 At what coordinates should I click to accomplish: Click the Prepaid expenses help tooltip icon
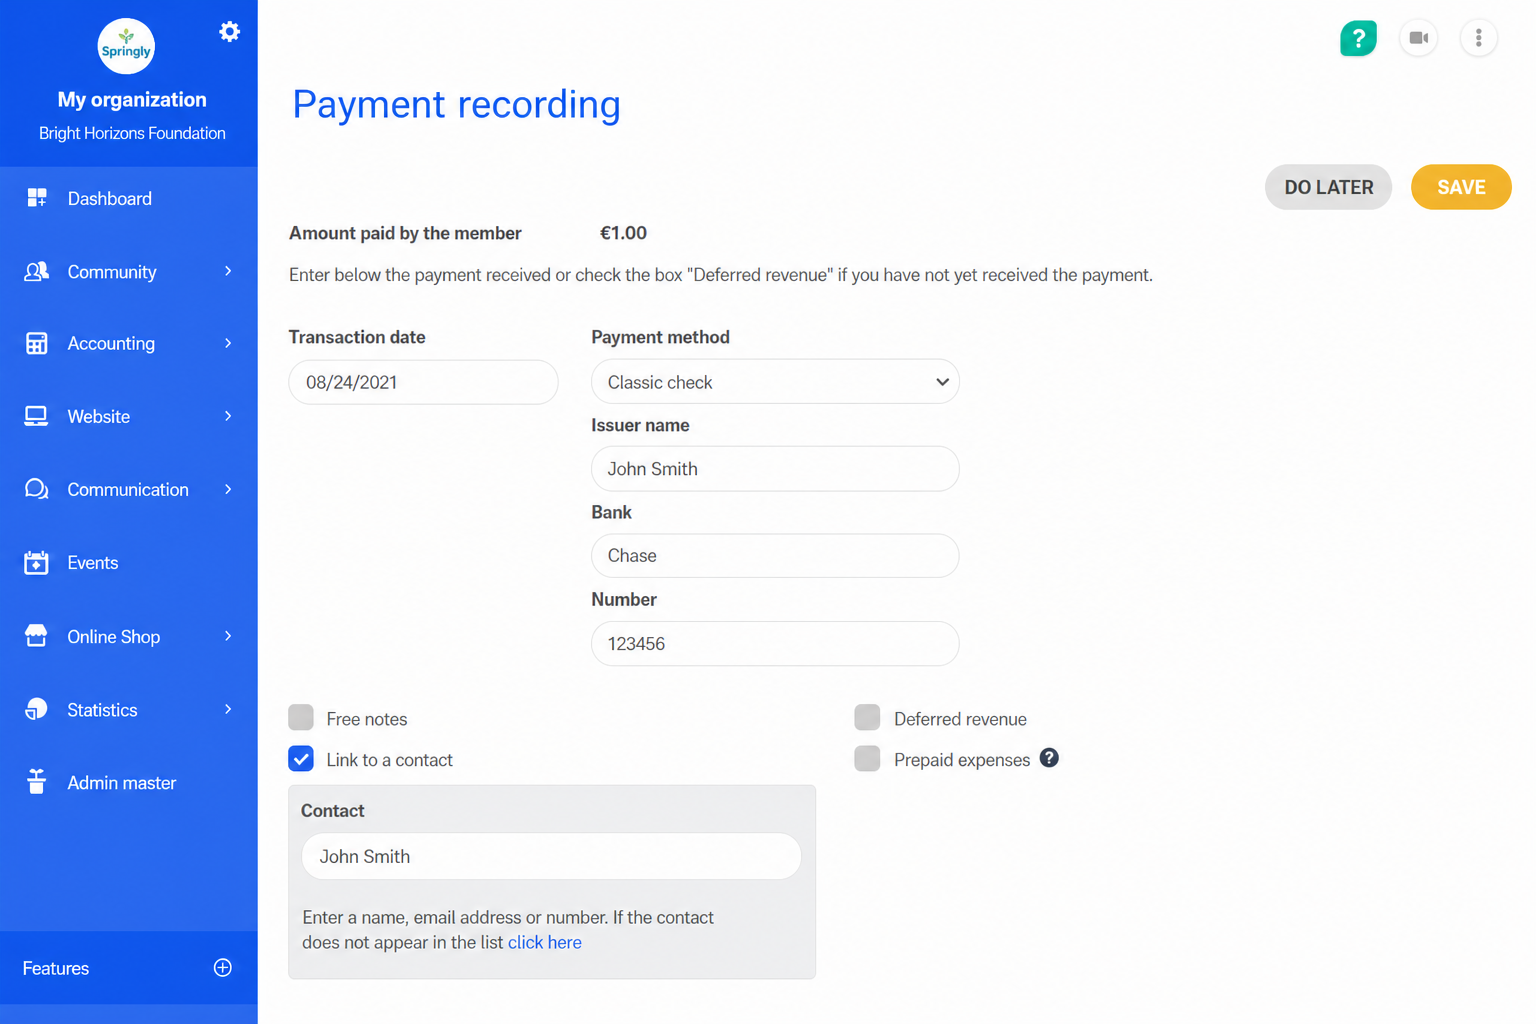[x=1049, y=758]
